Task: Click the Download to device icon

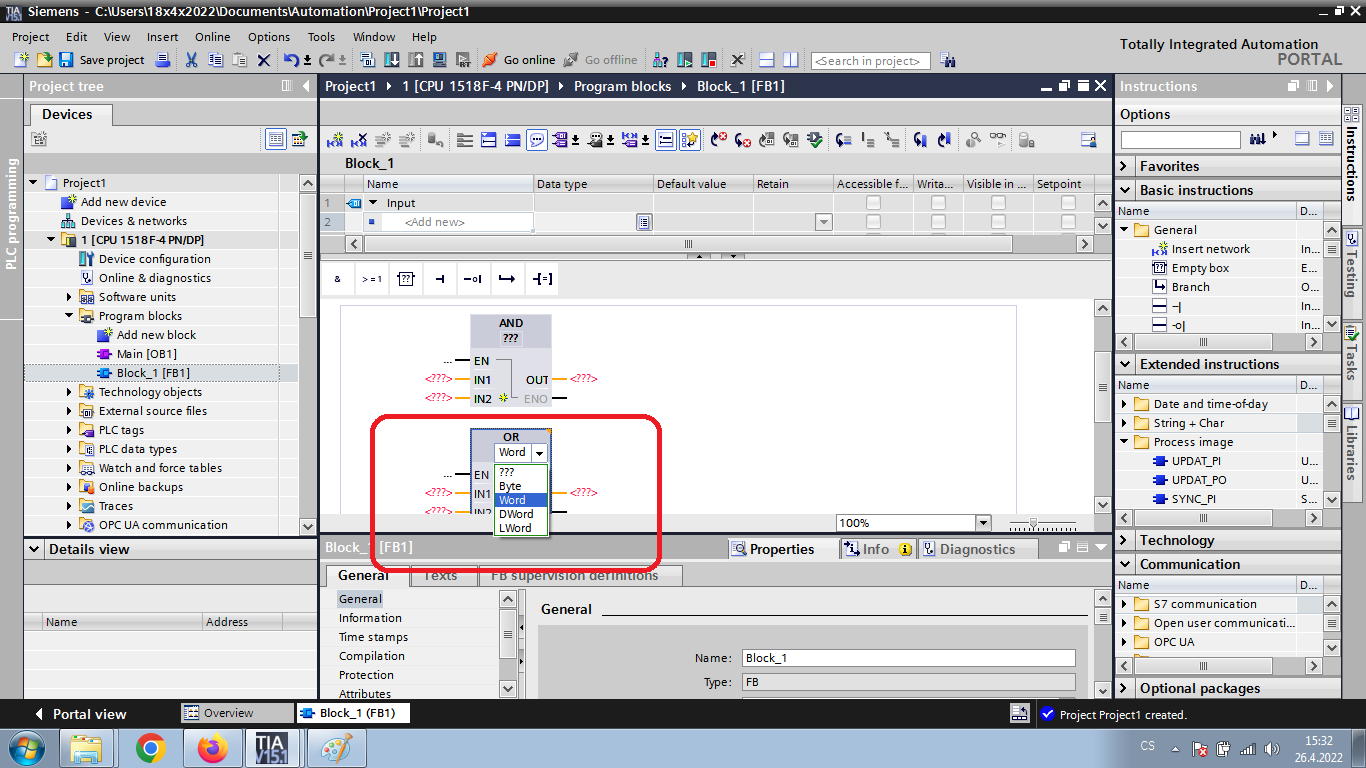Action: (391, 60)
